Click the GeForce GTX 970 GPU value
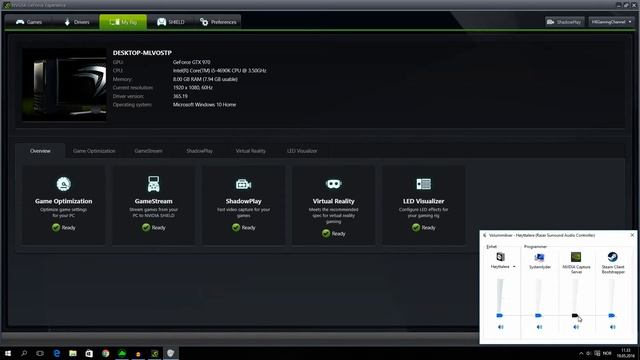Viewport: 640px width, 360px height. click(191, 62)
